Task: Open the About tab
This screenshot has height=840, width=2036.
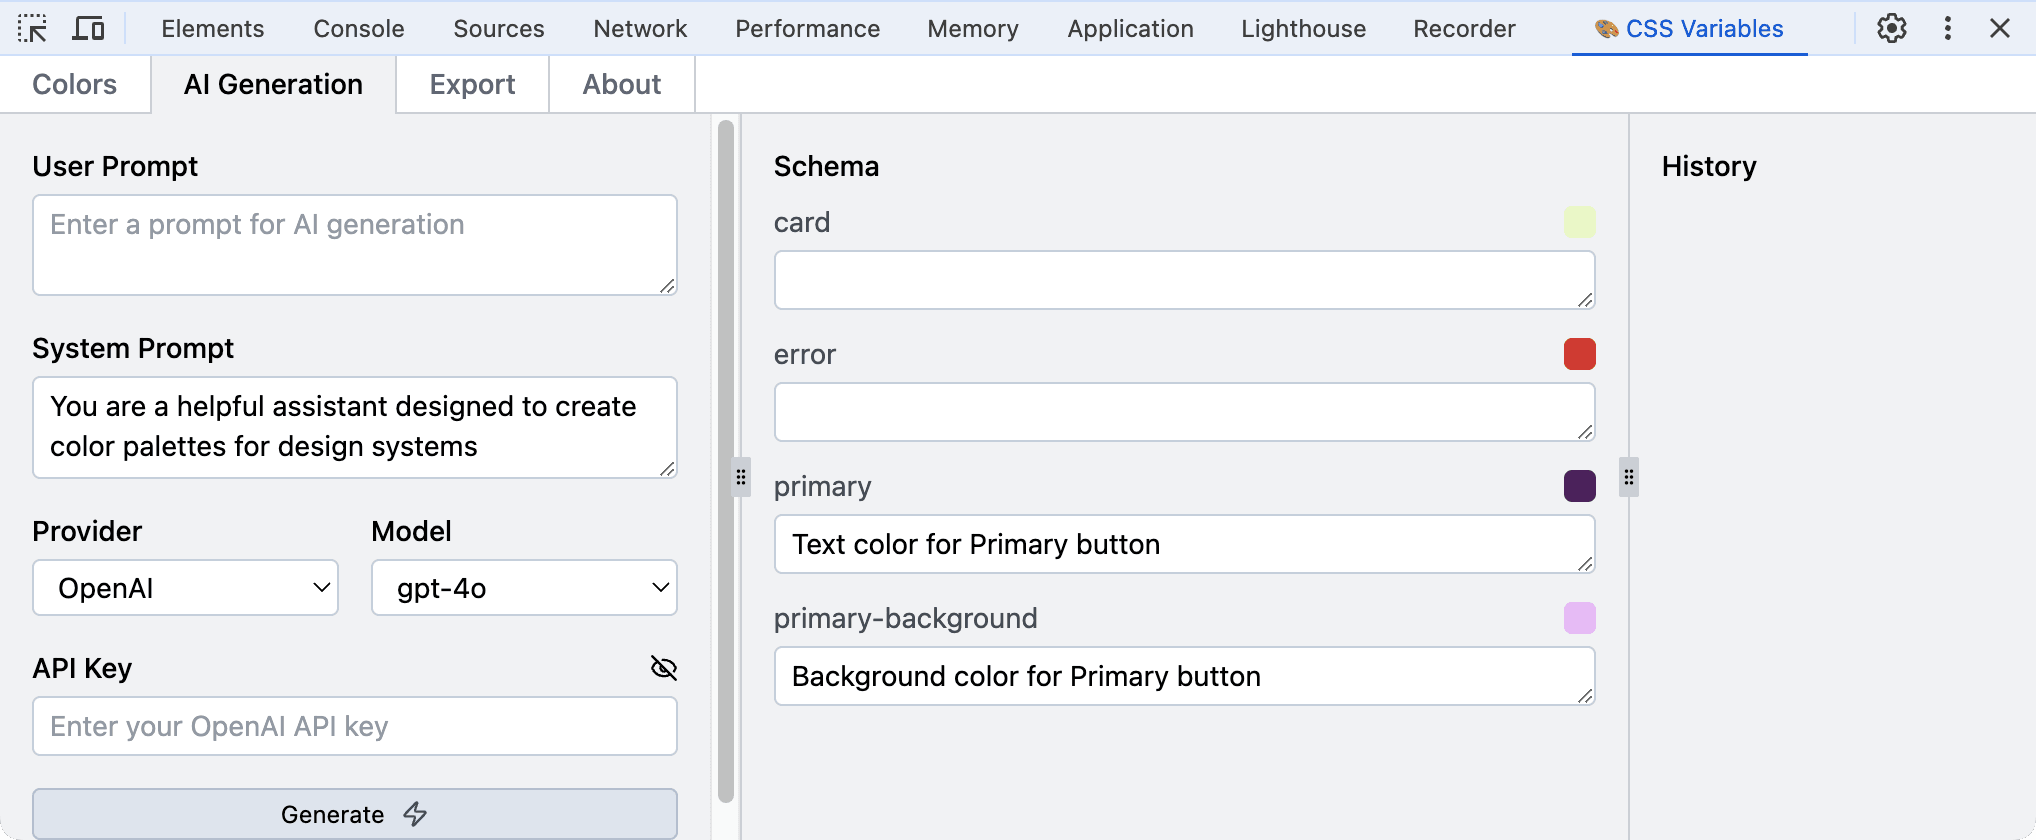Action: (621, 85)
